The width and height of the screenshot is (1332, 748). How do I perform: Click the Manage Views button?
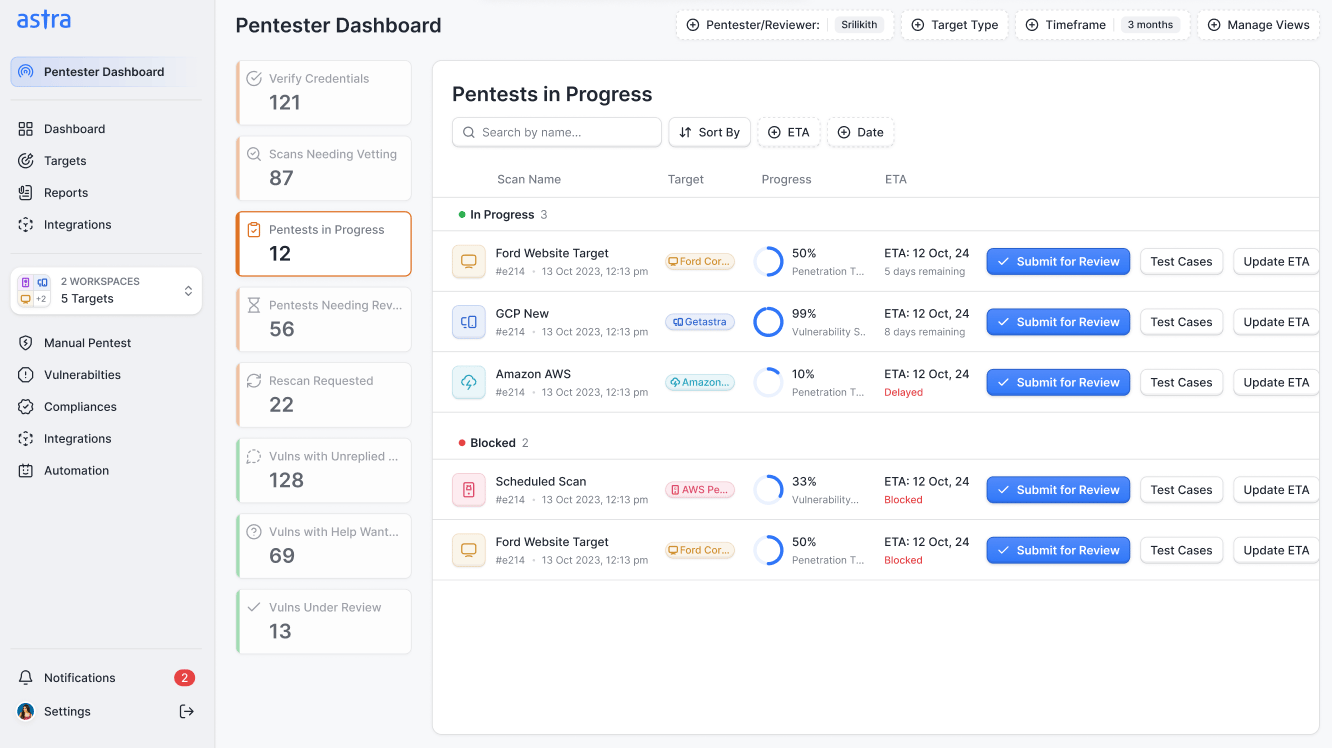click(x=1258, y=25)
